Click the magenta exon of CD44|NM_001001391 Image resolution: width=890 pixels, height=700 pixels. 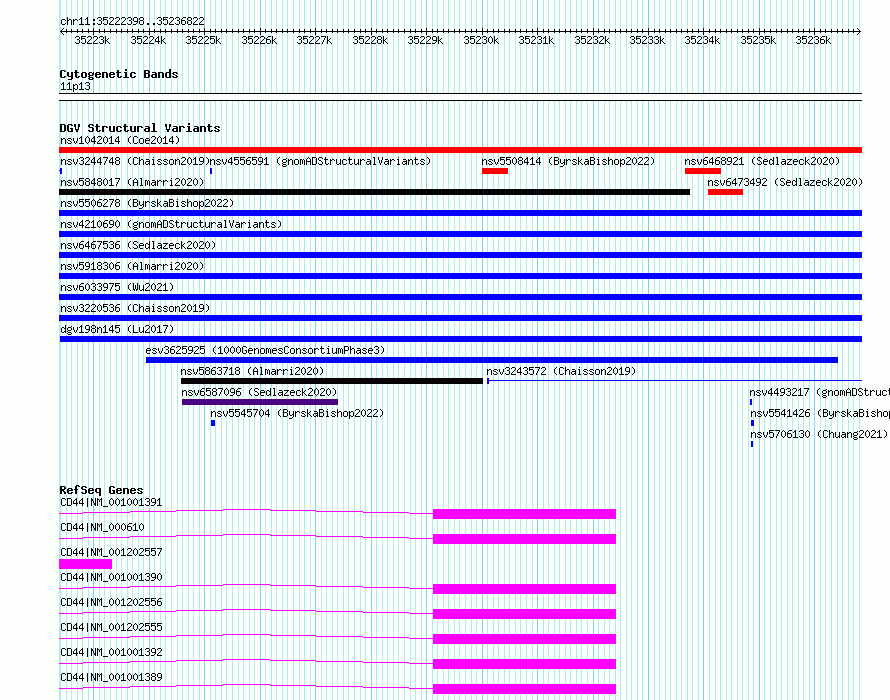tap(524, 514)
